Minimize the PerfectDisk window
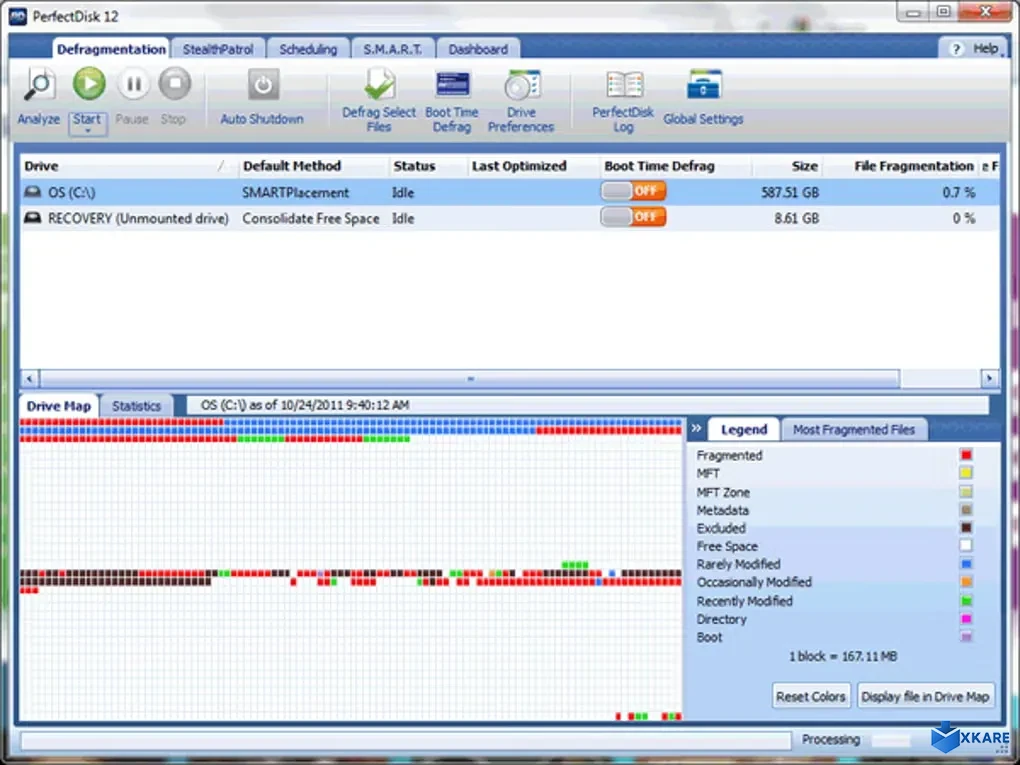 [914, 12]
